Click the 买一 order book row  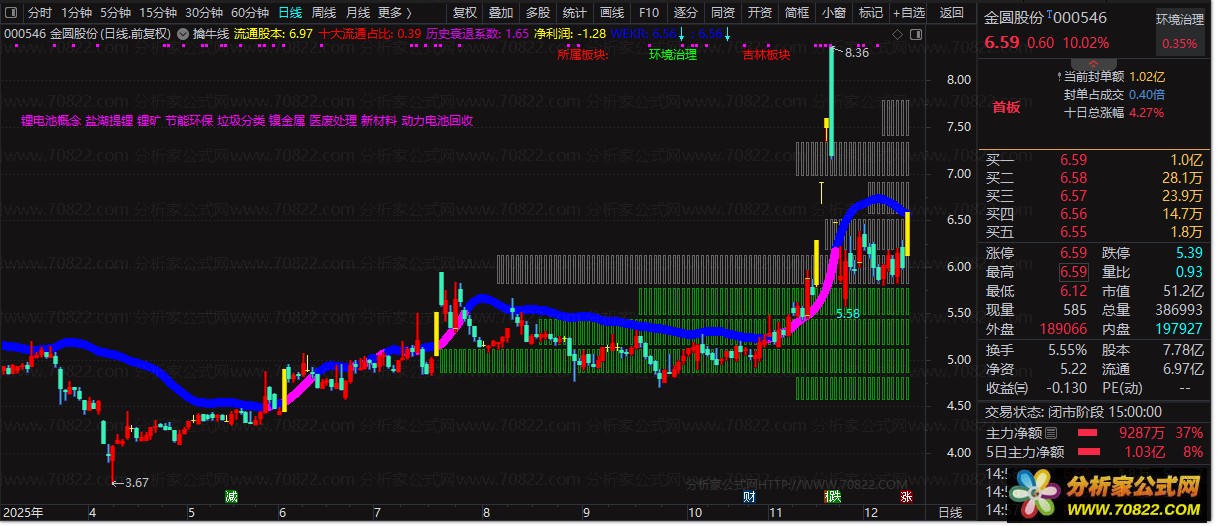[x=1095, y=159]
